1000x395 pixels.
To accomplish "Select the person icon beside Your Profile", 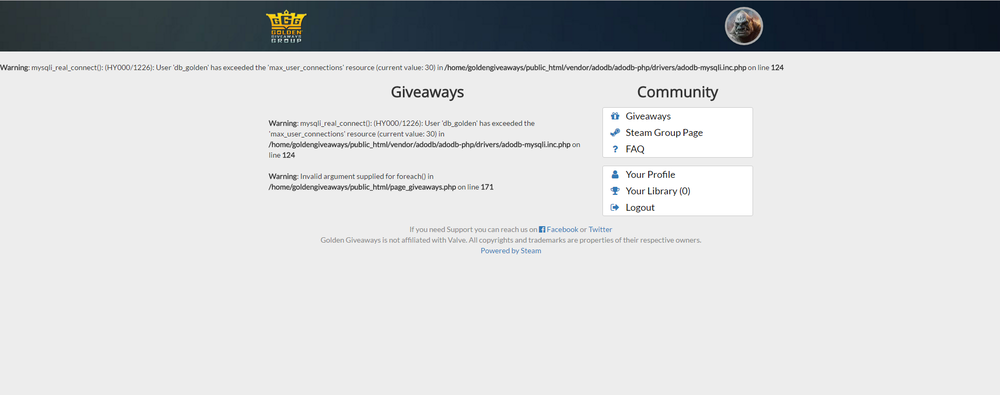I will pos(615,174).
